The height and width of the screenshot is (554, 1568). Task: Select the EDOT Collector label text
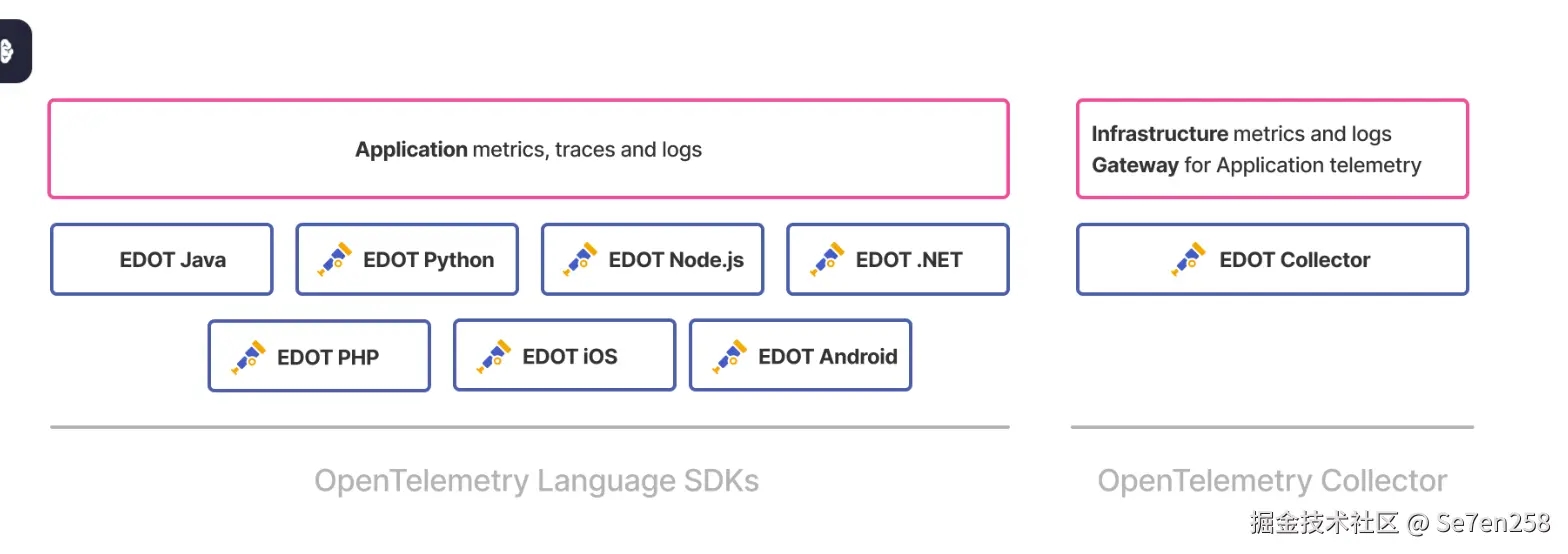pos(1294,260)
